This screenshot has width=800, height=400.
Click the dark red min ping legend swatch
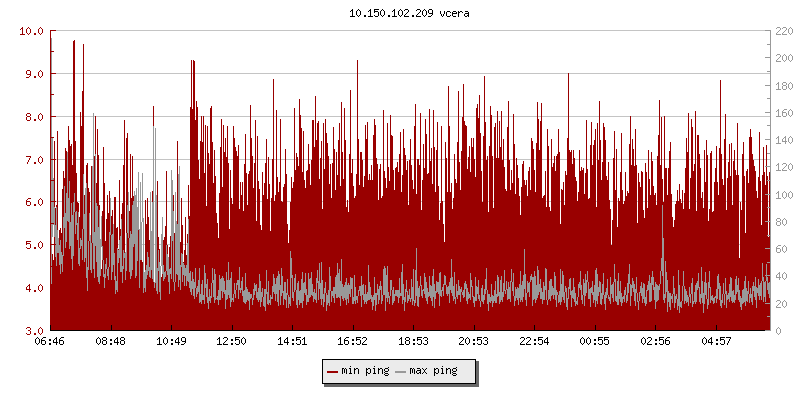tap(333, 371)
